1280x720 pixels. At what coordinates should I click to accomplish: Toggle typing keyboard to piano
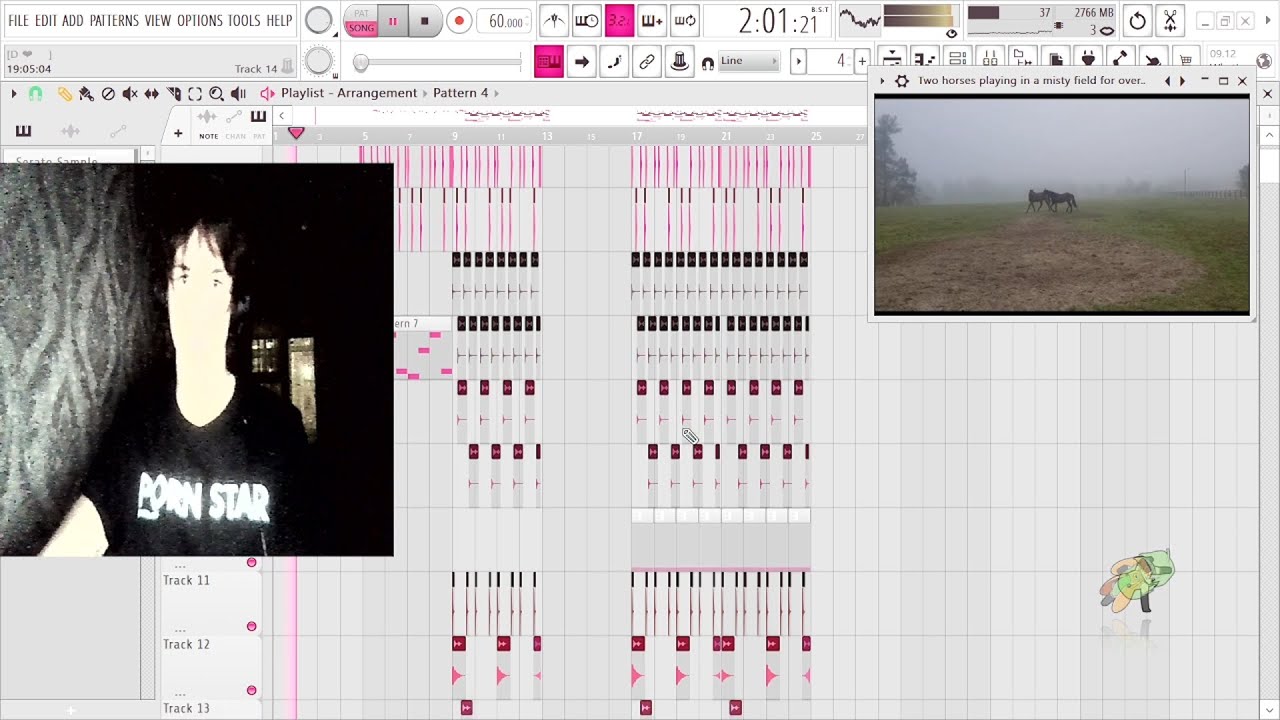click(548, 62)
